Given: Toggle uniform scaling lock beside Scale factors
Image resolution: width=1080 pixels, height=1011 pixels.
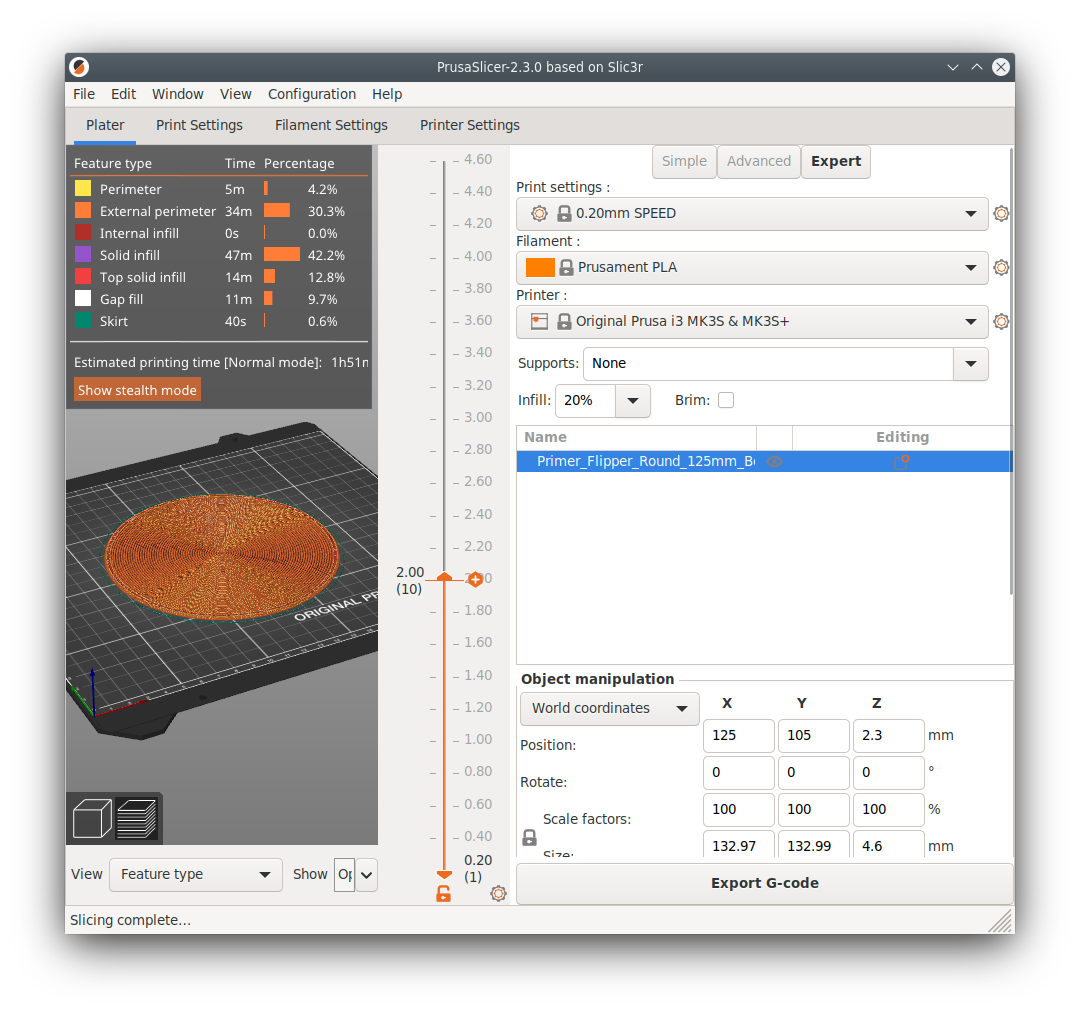Looking at the screenshot, I should (529, 837).
